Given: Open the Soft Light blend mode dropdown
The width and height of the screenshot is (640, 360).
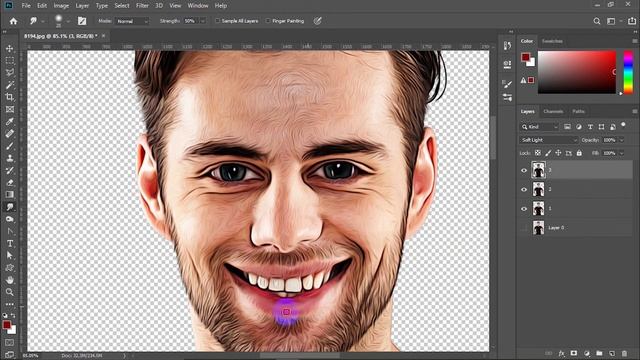Looking at the screenshot, I should click(549, 140).
